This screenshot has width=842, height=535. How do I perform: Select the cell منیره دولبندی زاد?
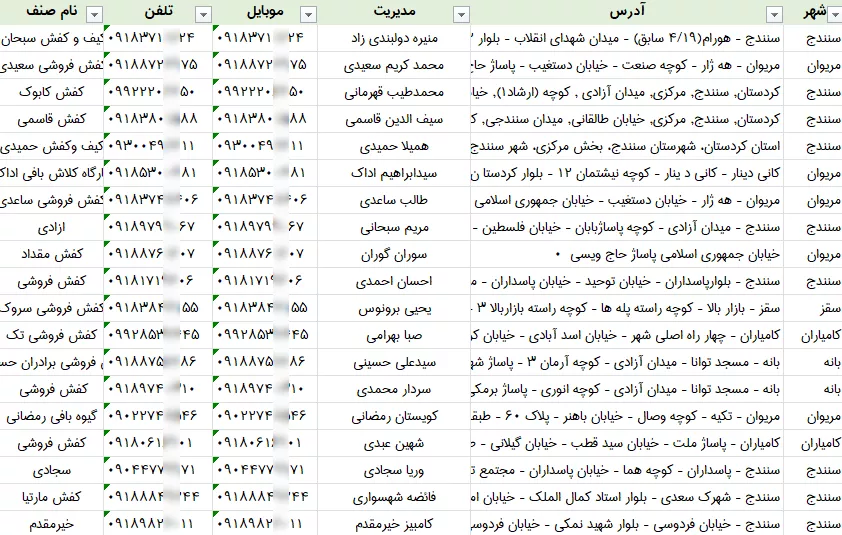tap(394, 38)
